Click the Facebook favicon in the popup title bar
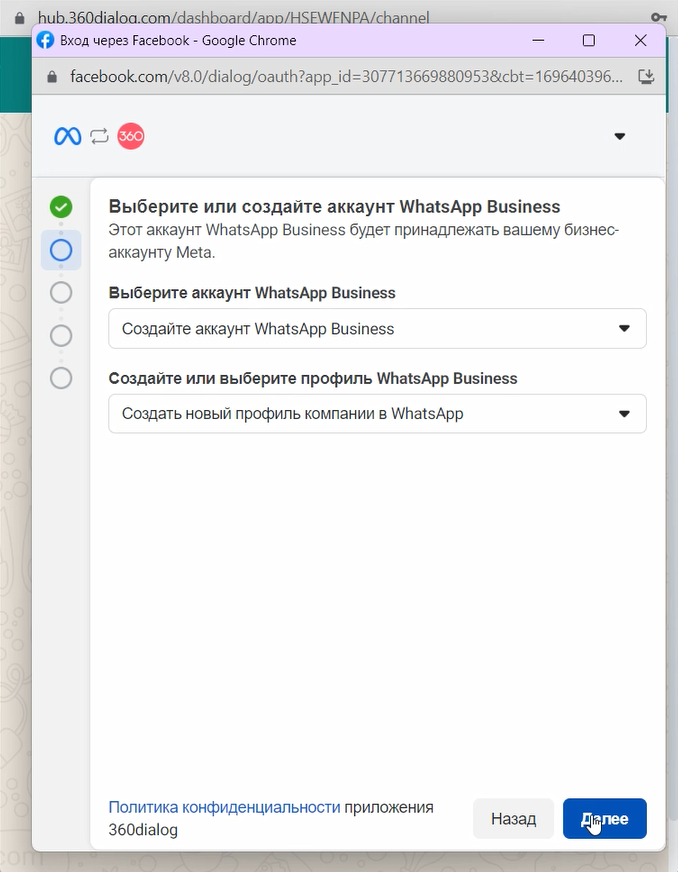The height and width of the screenshot is (872, 678). tap(45, 40)
